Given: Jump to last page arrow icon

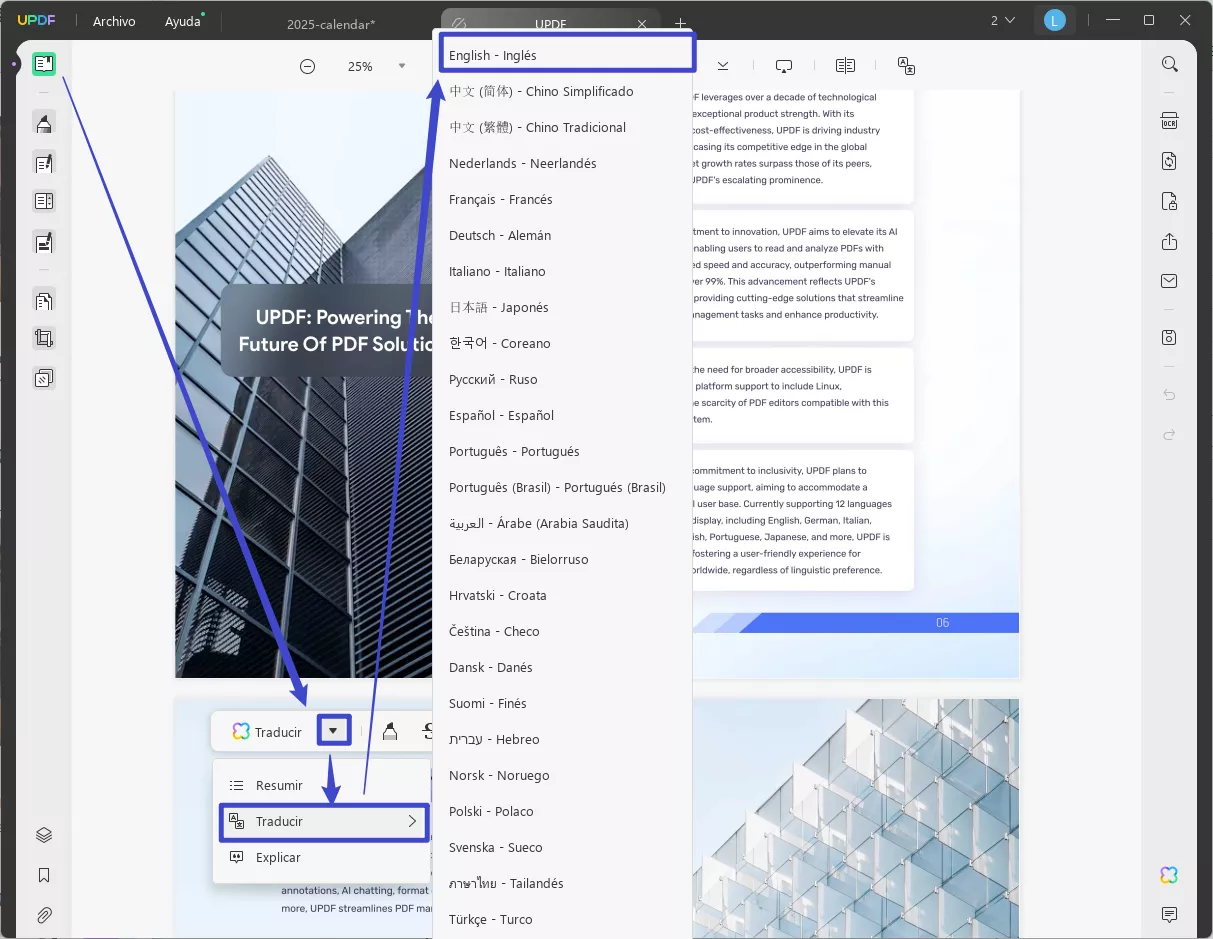Looking at the screenshot, I should tap(723, 66).
